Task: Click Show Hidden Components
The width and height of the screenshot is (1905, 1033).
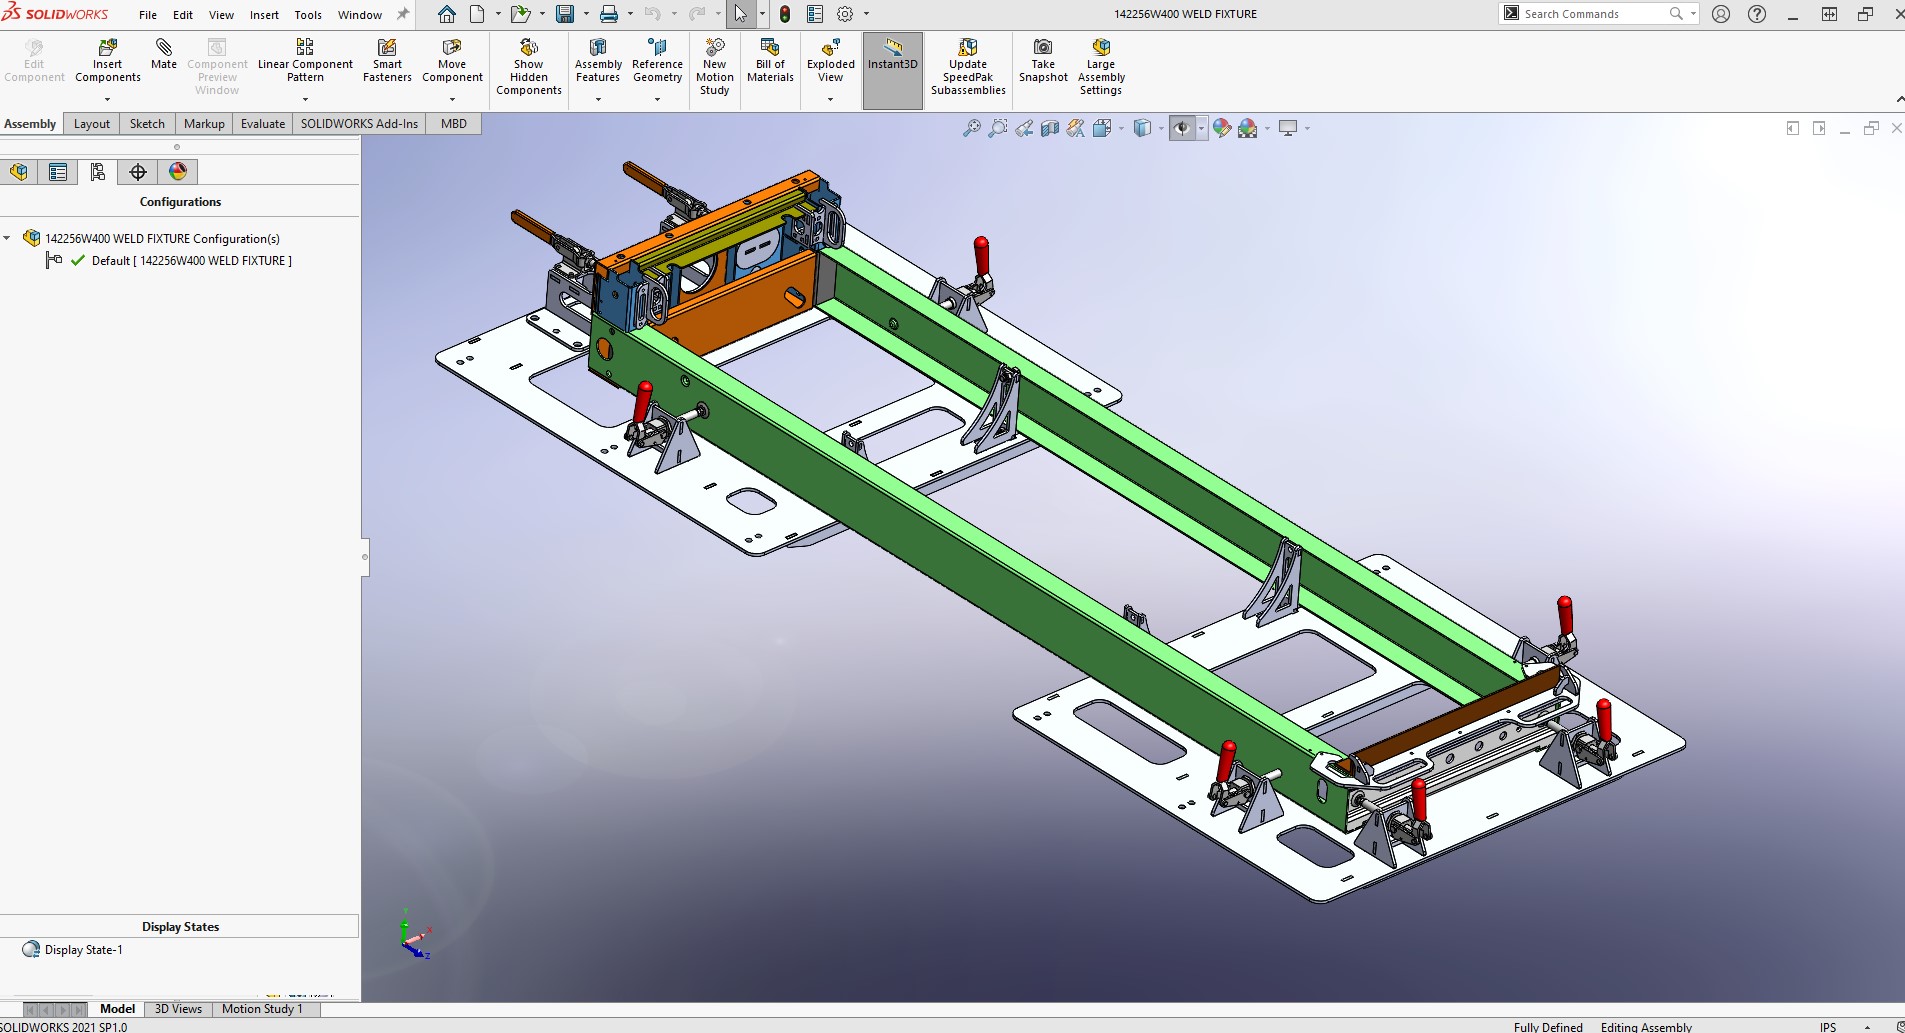Action: 528,66
